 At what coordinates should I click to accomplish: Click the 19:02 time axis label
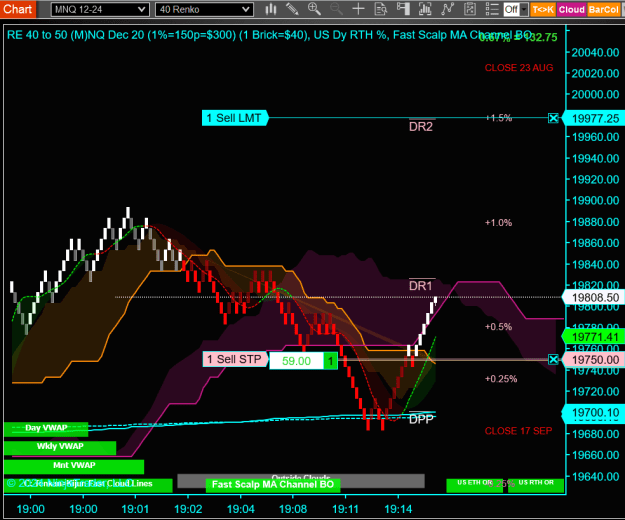click(188, 509)
